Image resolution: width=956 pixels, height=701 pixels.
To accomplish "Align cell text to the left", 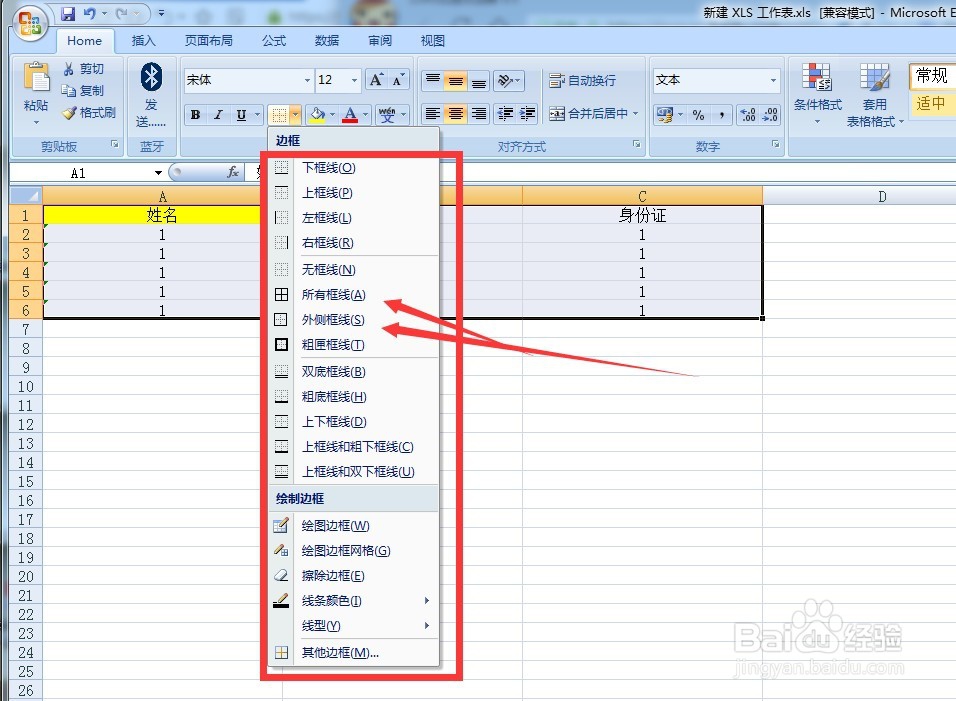I will point(433,113).
